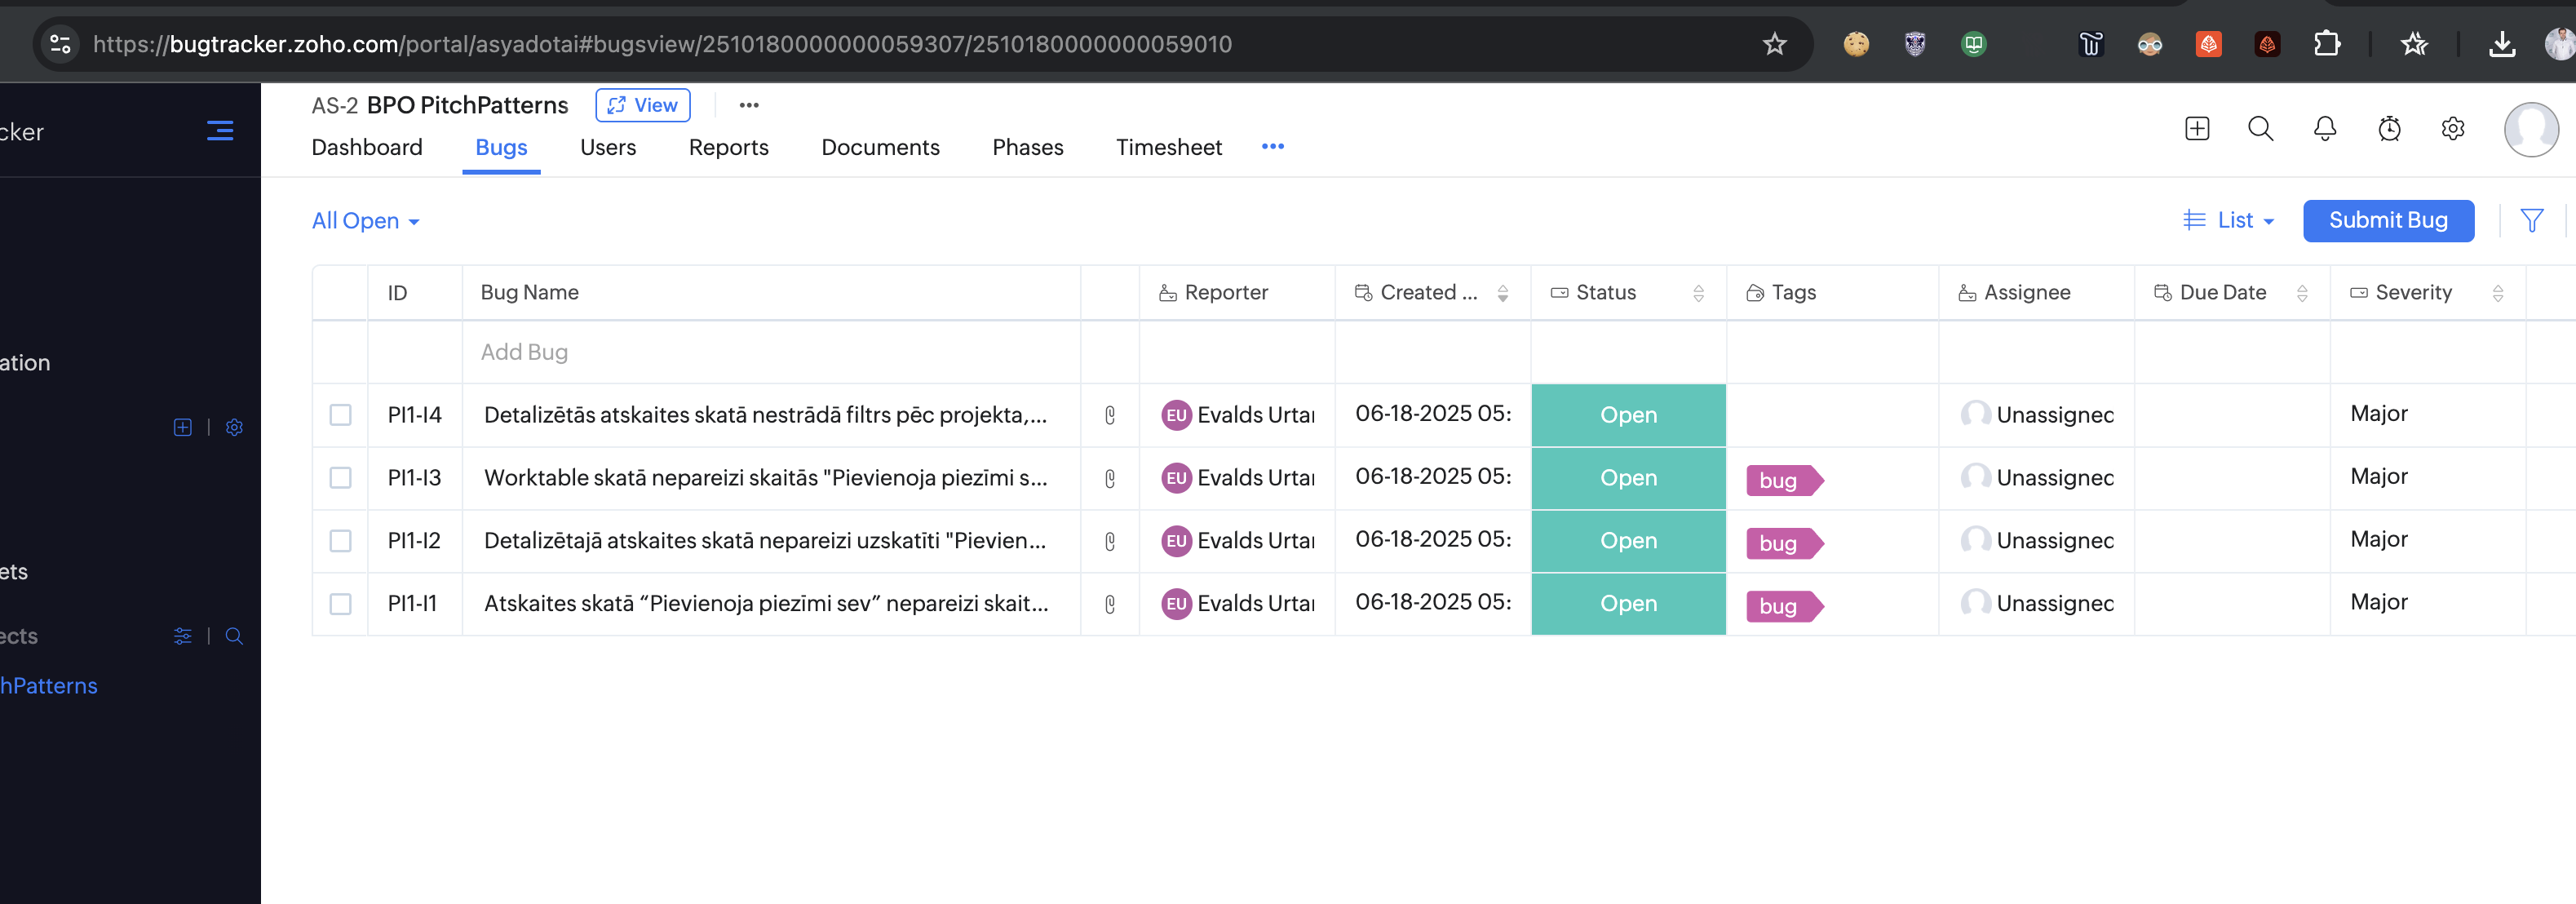Open bug 'Worktable skatā nepareizi skaitās'
Image resolution: width=2576 pixels, height=904 pixels.
coord(765,478)
